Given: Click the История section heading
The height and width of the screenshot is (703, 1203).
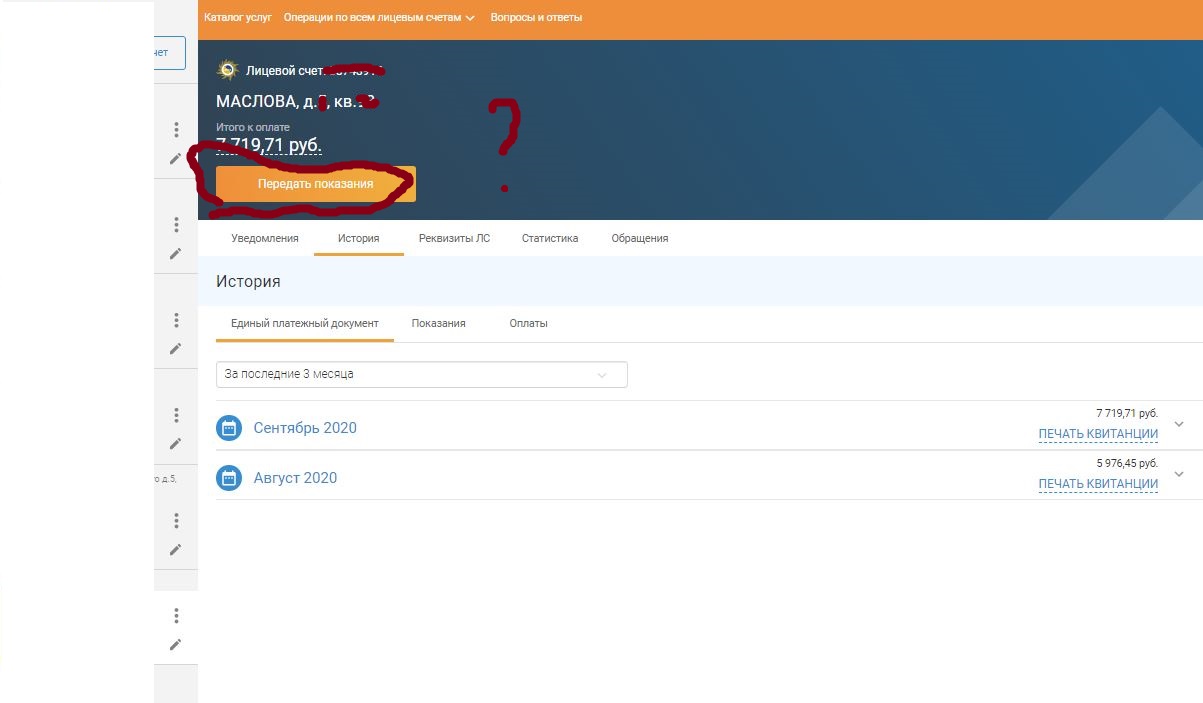Looking at the screenshot, I should point(248,282).
